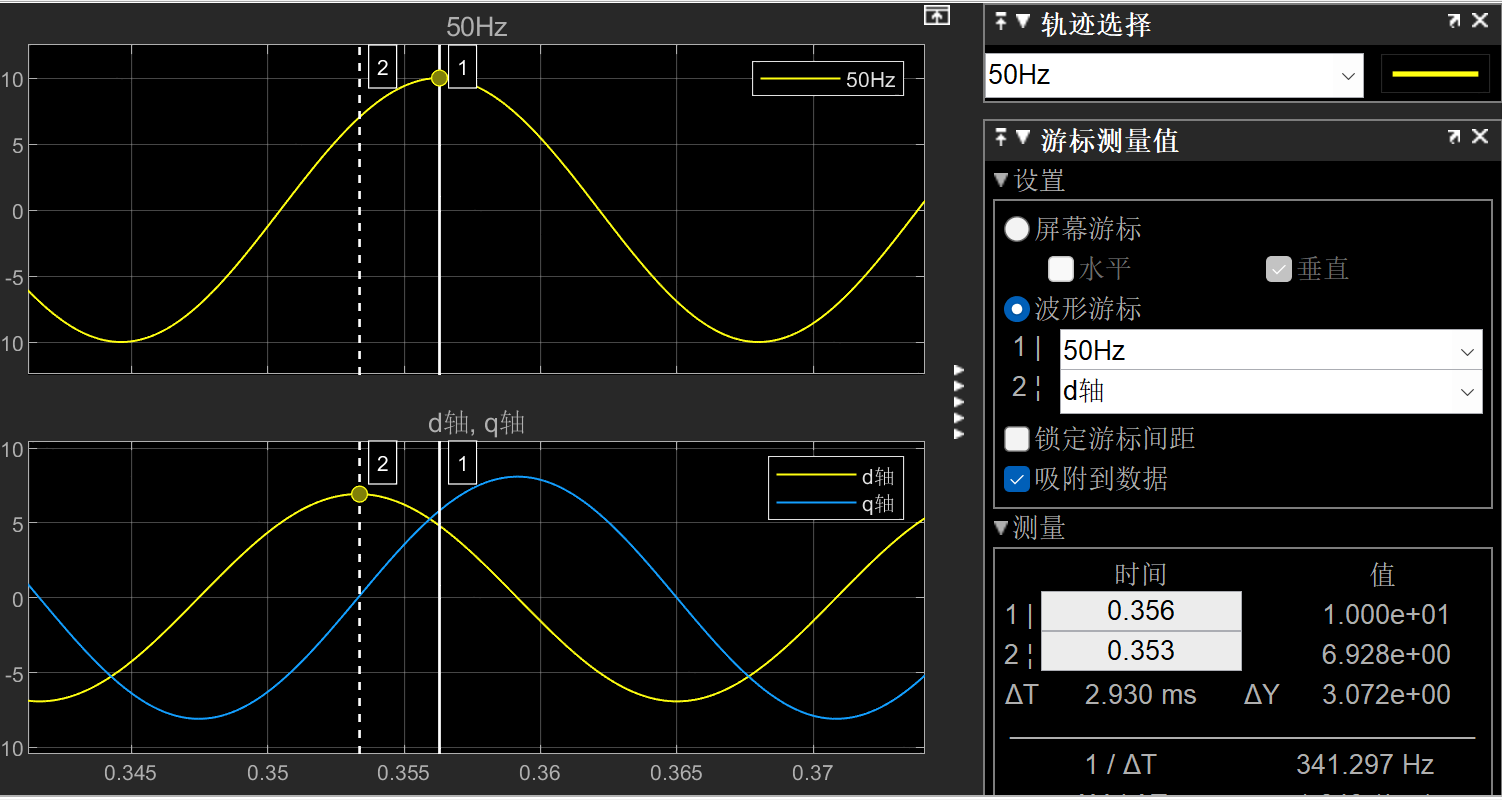
Task: Click the 时间 column header
Action: 1141,574
